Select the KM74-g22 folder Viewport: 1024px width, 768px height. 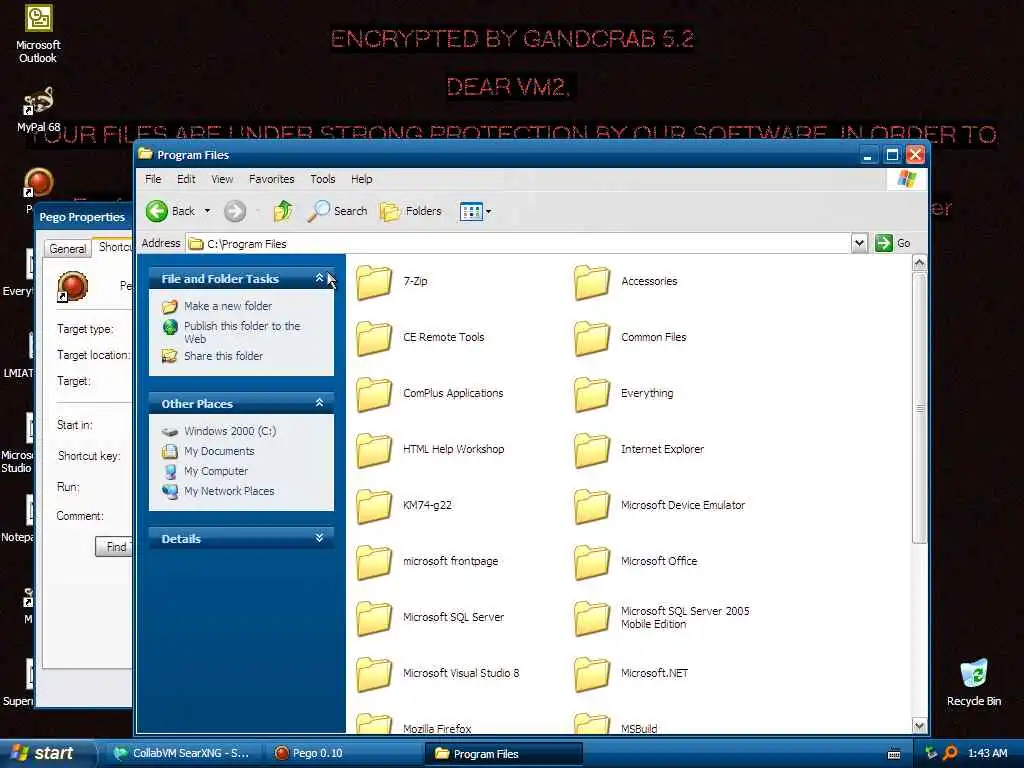404,505
